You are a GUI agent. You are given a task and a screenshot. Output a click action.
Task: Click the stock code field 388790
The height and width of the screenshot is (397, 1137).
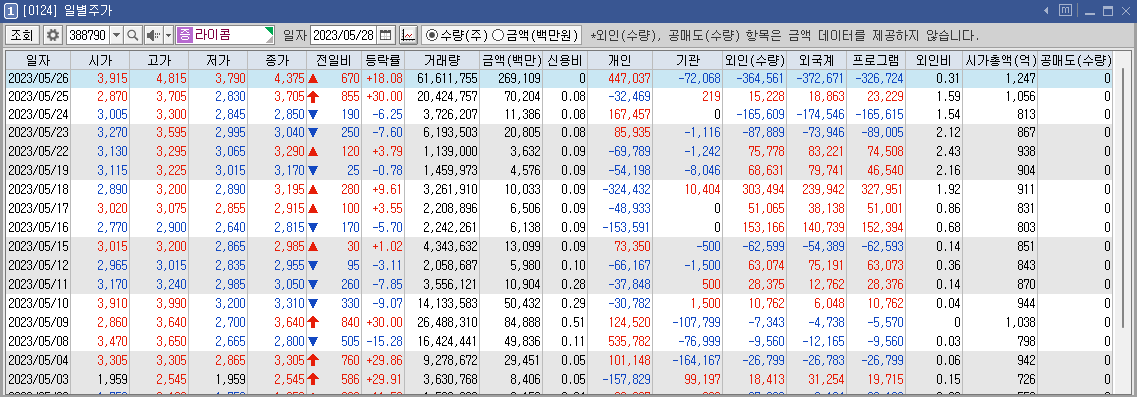[x=87, y=35]
